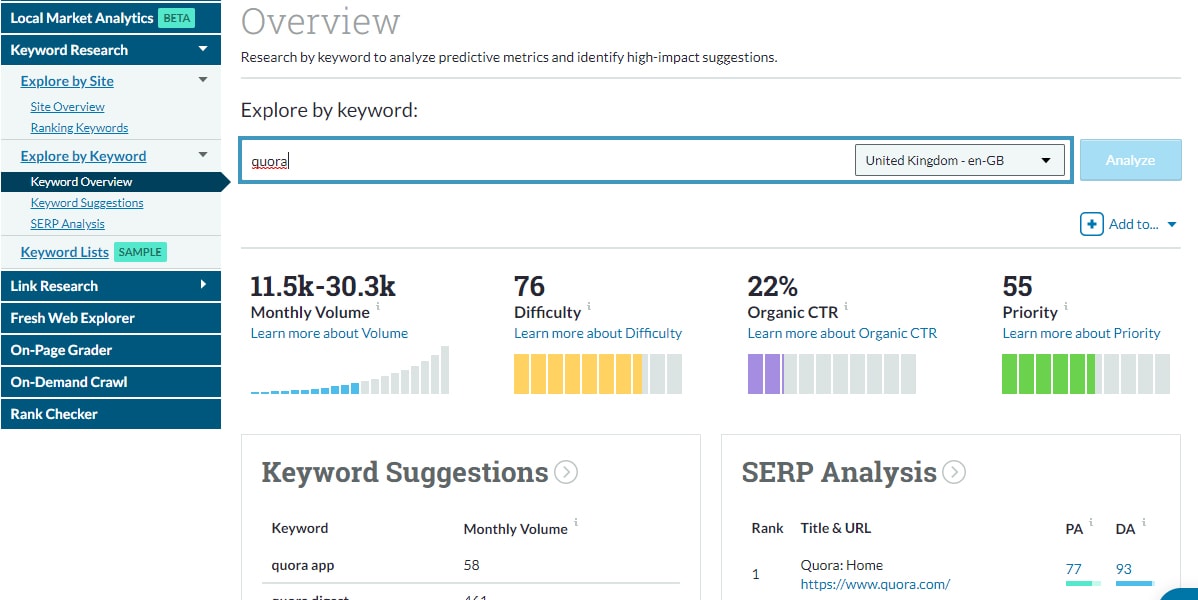Viewport: 1198px width, 600px height.
Task: Open Keyword Suggestions via its circled arrow icon
Action: (568, 472)
